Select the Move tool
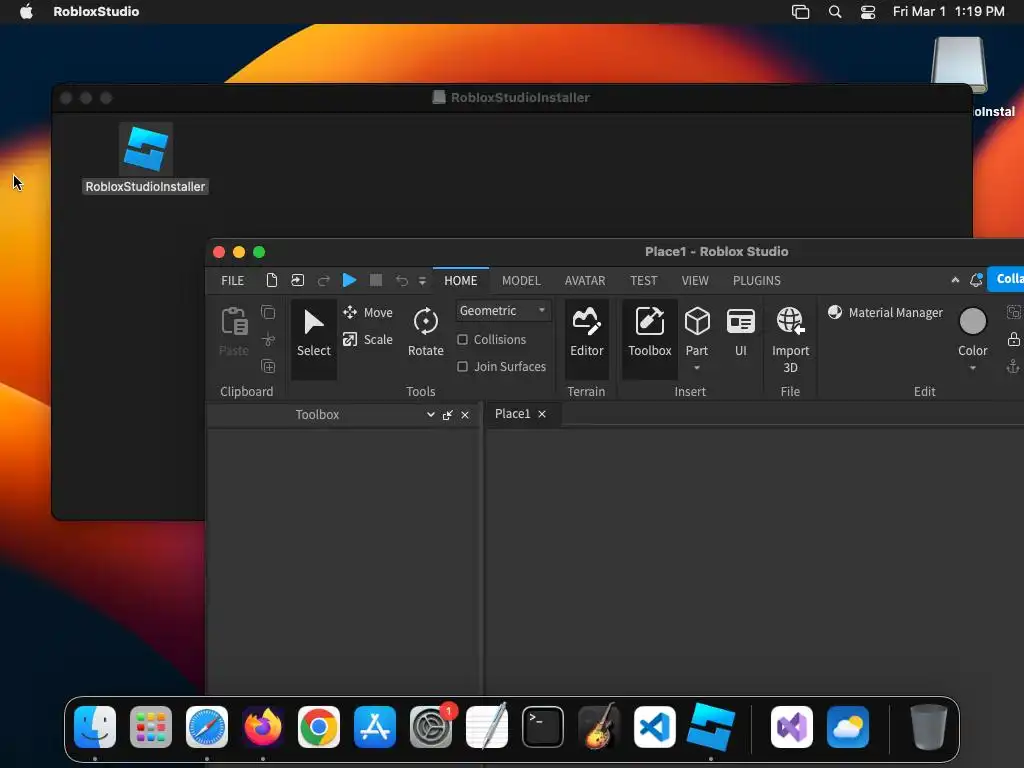The image size is (1024, 768). (368, 312)
